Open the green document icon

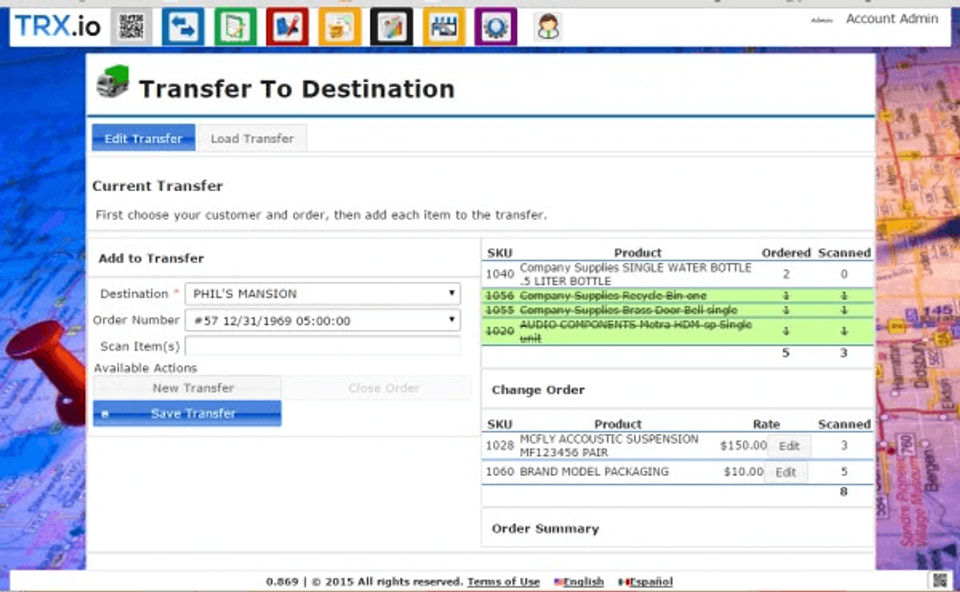coord(235,27)
